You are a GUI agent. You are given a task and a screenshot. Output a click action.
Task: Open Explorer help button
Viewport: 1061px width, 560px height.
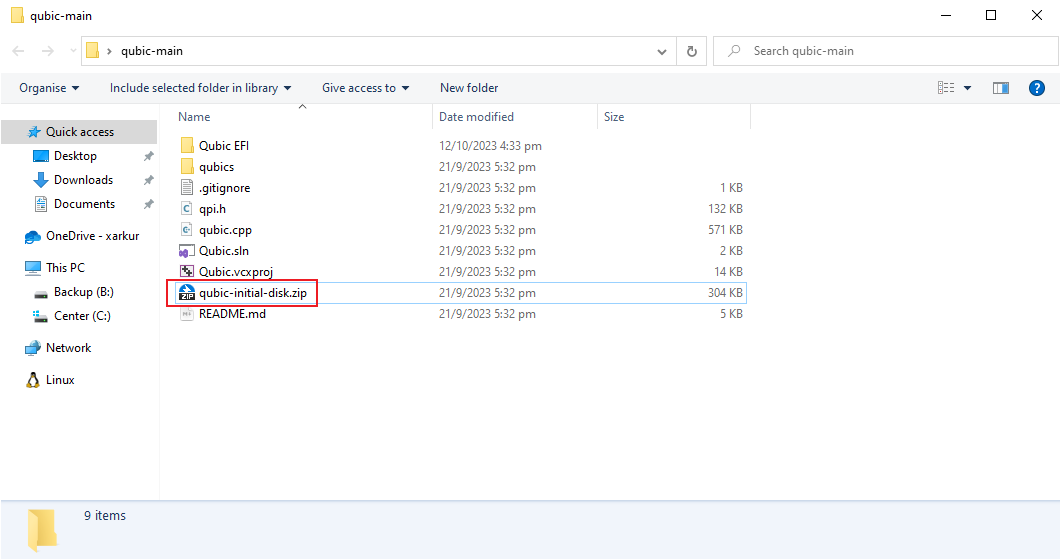(1037, 88)
